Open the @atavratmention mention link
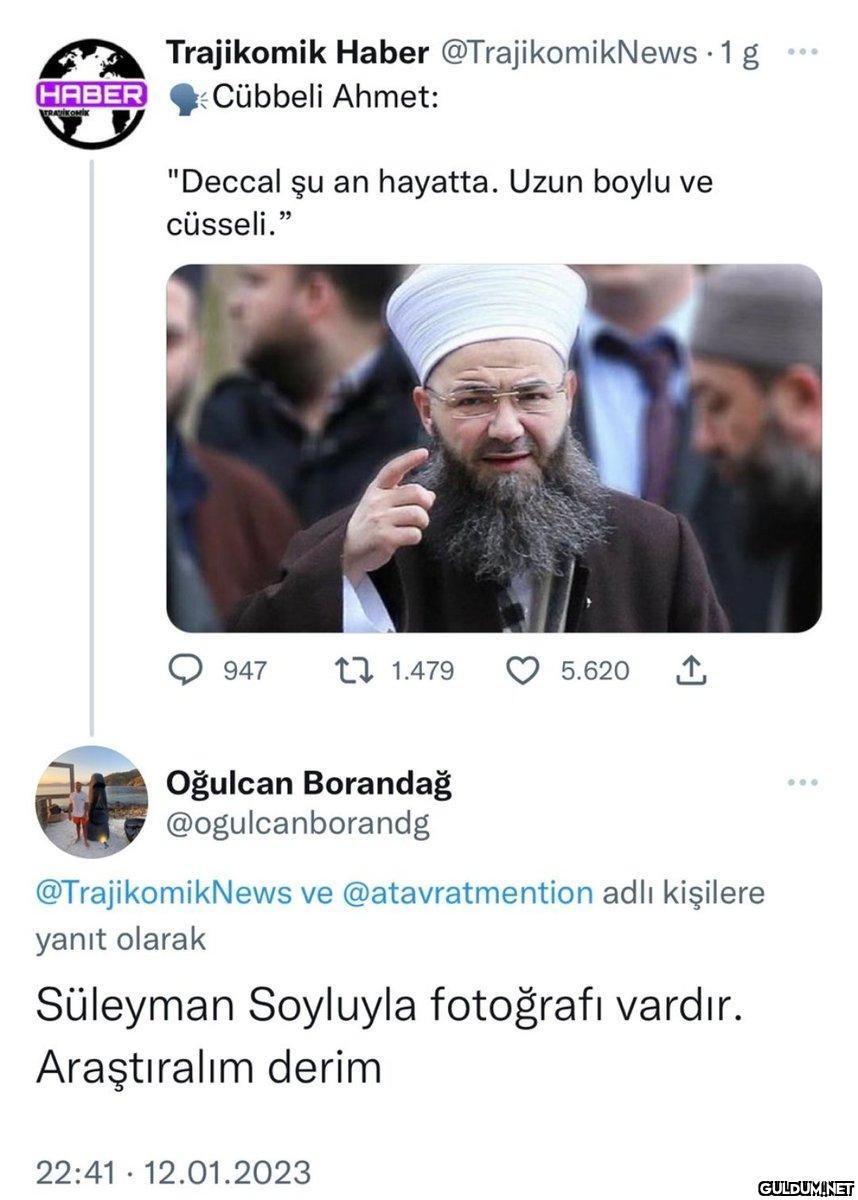The height and width of the screenshot is (1200, 858). 467,892
